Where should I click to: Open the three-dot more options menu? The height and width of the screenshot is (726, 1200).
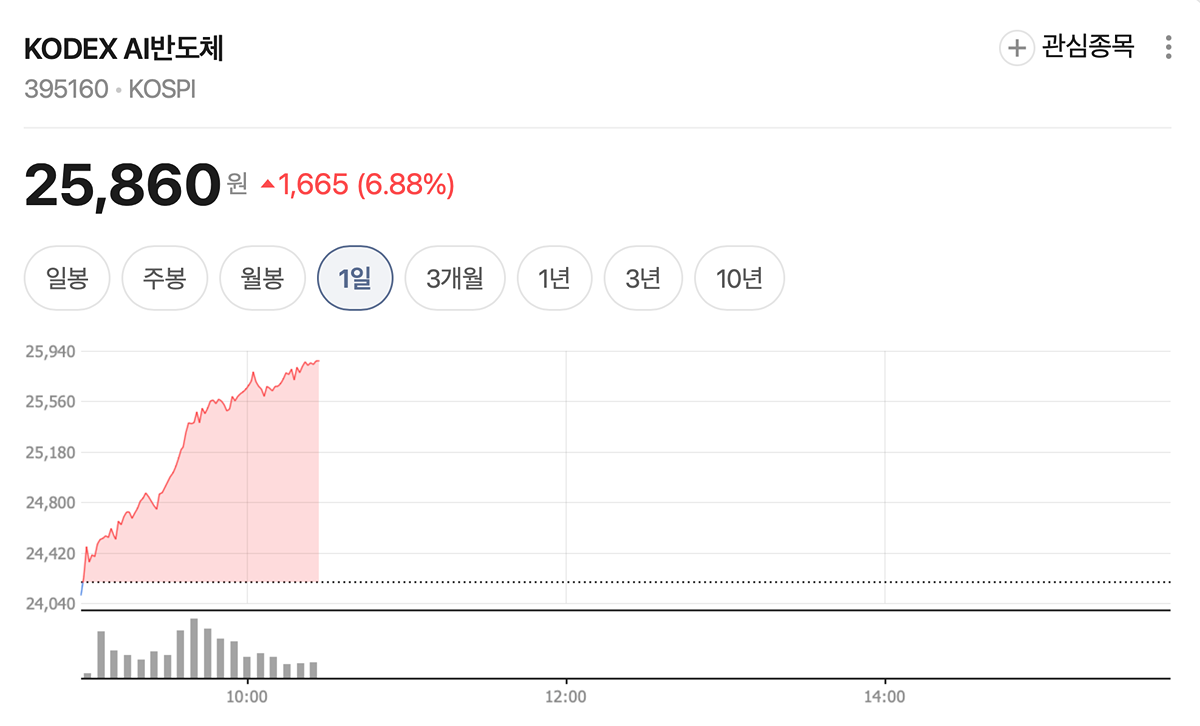tap(1168, 47)
